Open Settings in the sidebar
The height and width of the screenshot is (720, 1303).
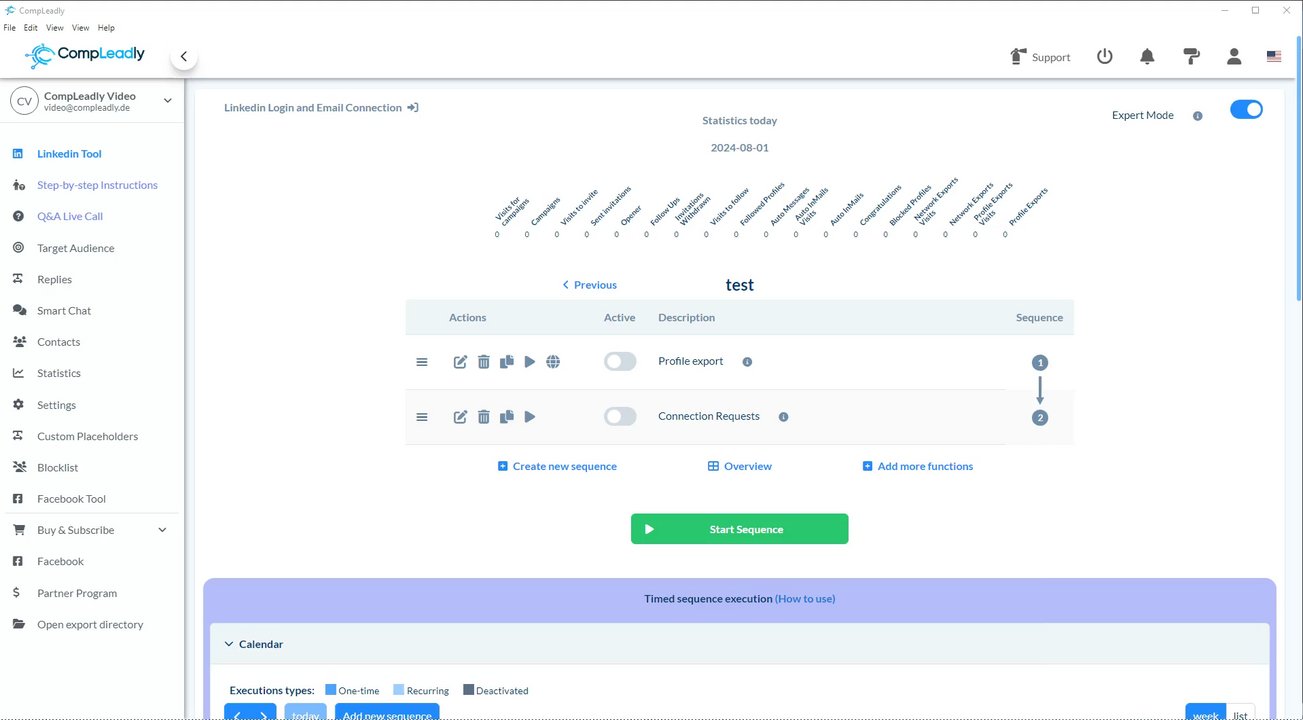coord(56,405)
